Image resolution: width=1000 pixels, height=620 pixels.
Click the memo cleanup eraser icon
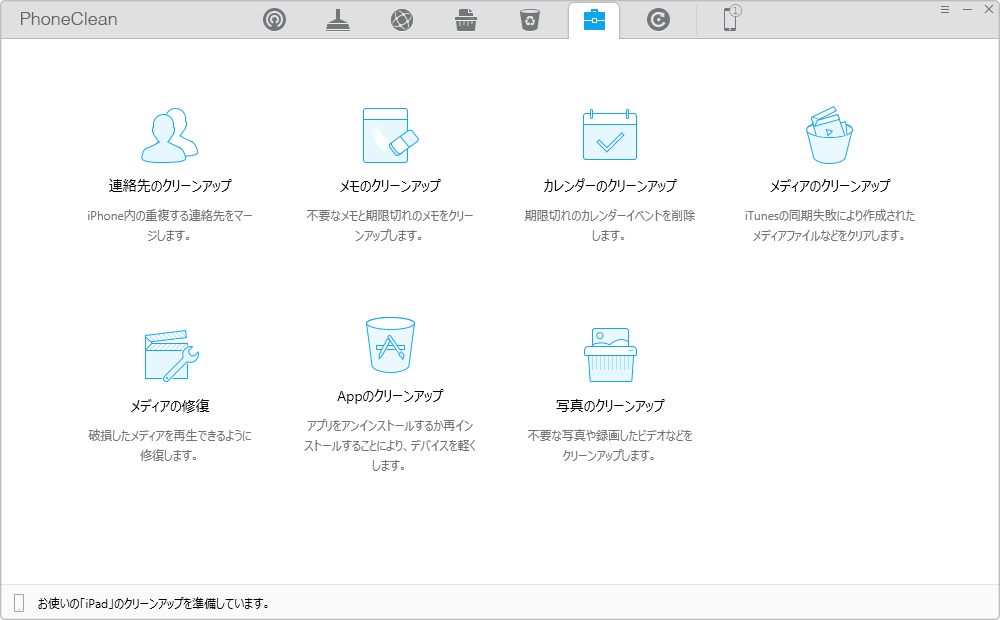pos(390,135)
